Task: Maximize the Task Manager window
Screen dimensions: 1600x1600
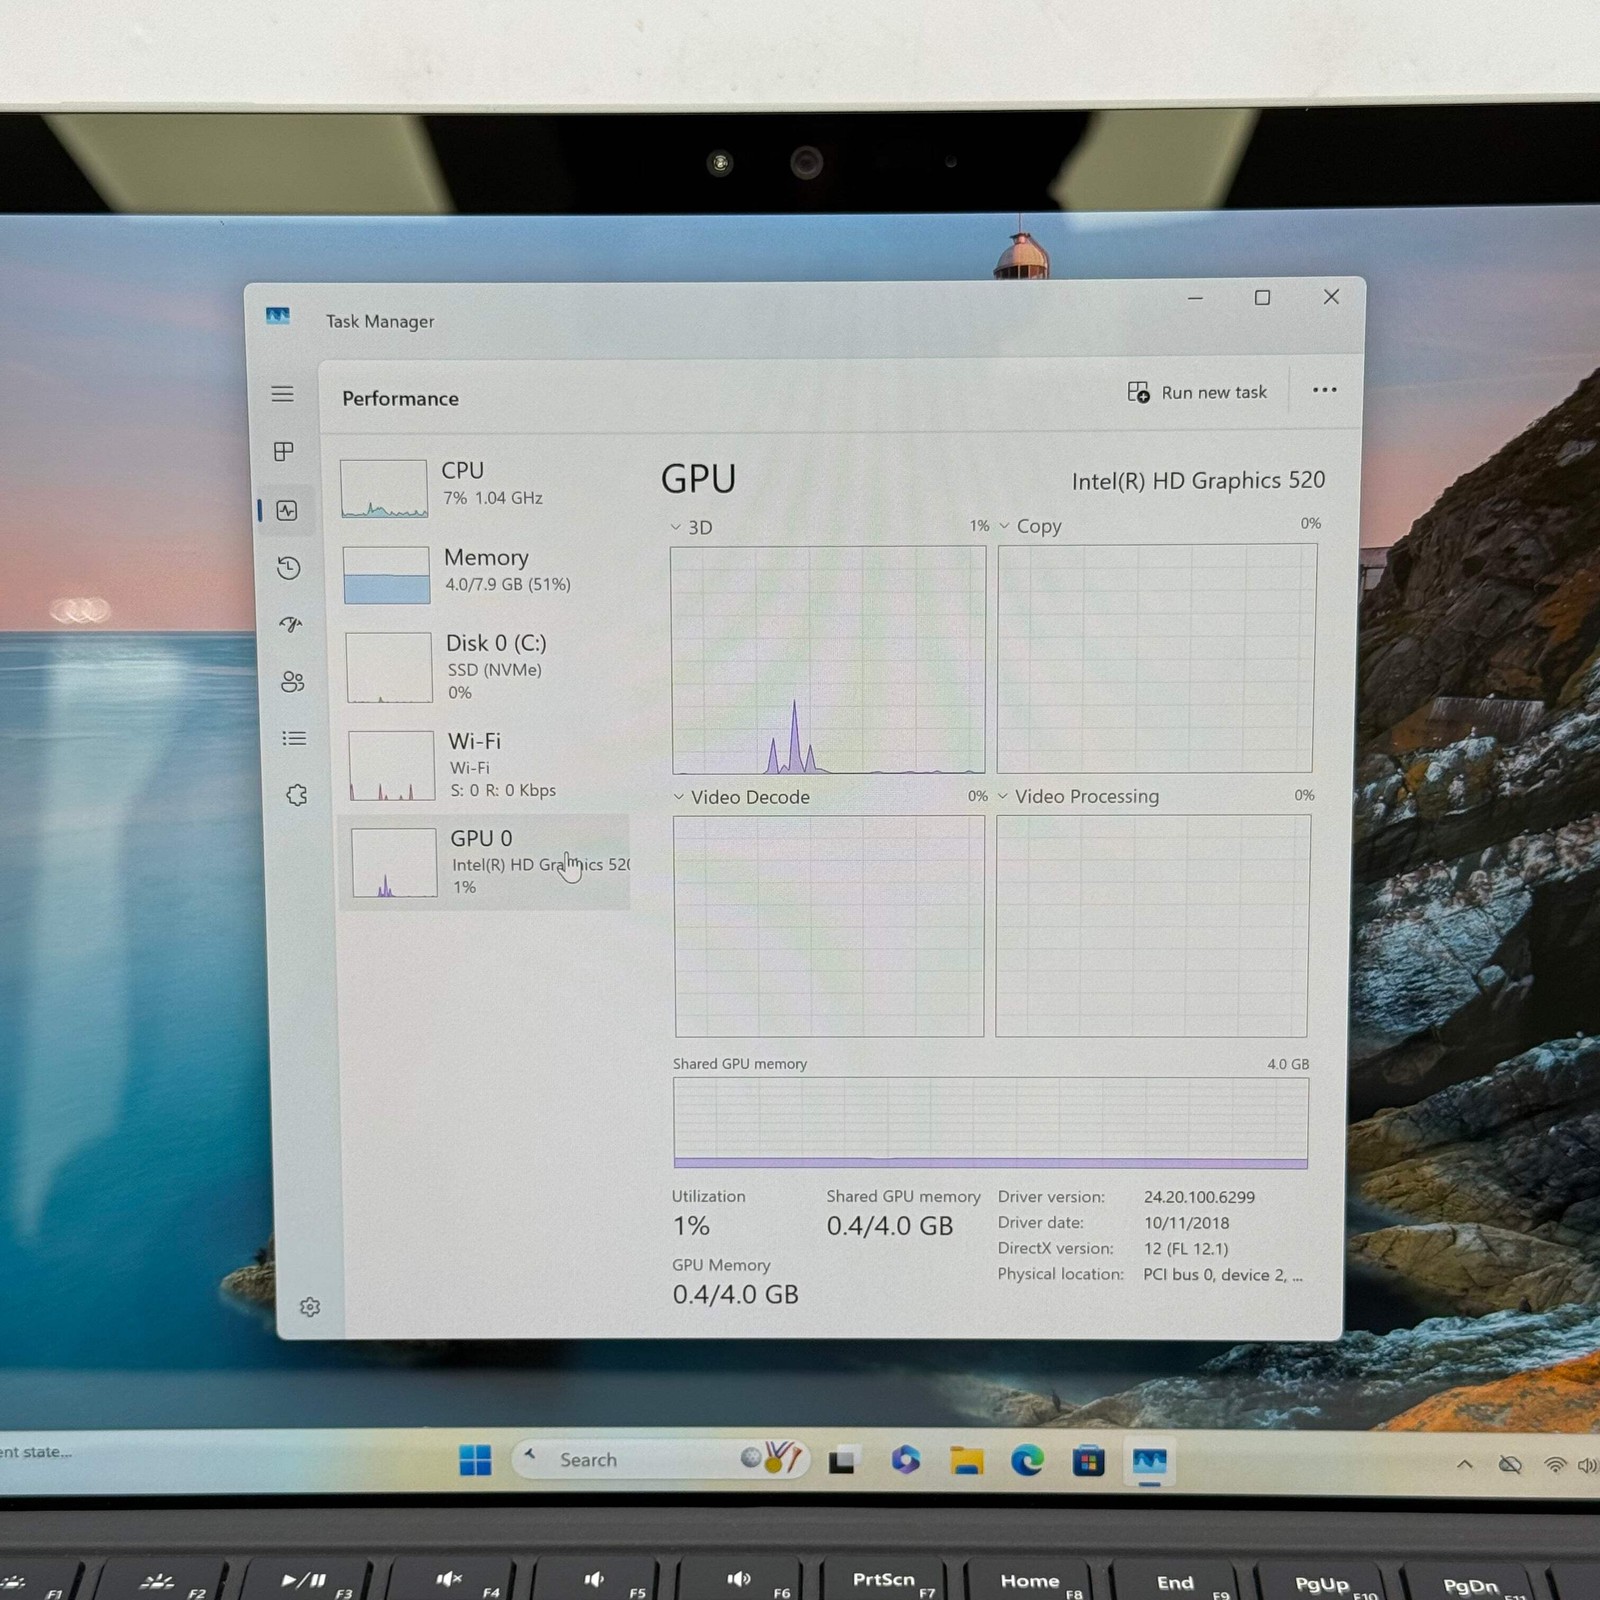Action: [x=1263, y=298]
